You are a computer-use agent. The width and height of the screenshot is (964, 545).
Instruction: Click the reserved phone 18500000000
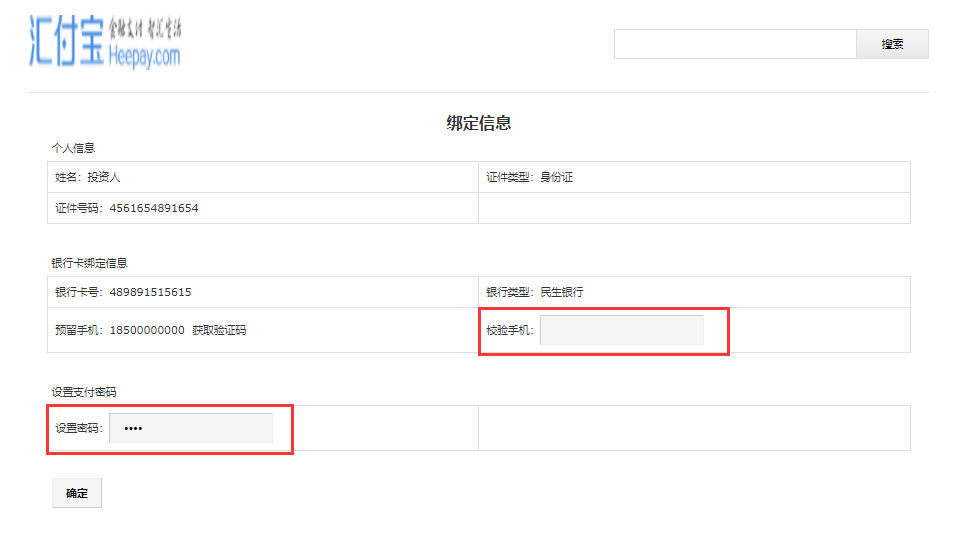coord(147,330)
